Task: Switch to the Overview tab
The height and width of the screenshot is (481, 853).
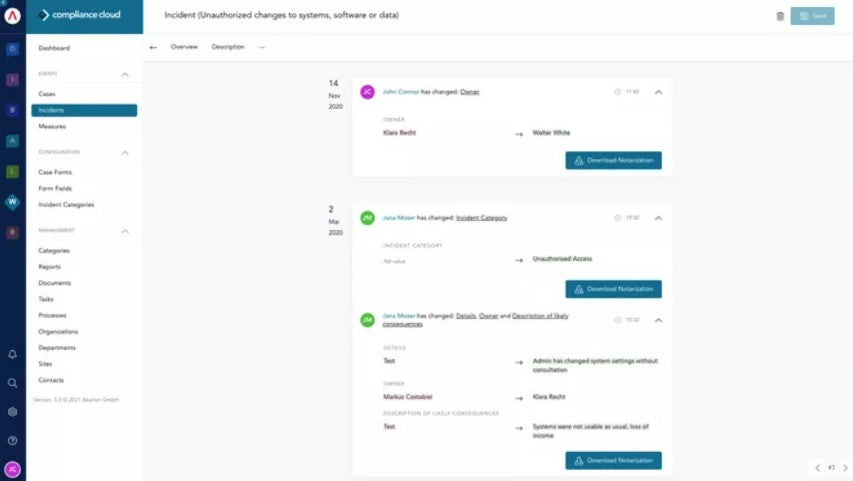Action: (184, 47)
